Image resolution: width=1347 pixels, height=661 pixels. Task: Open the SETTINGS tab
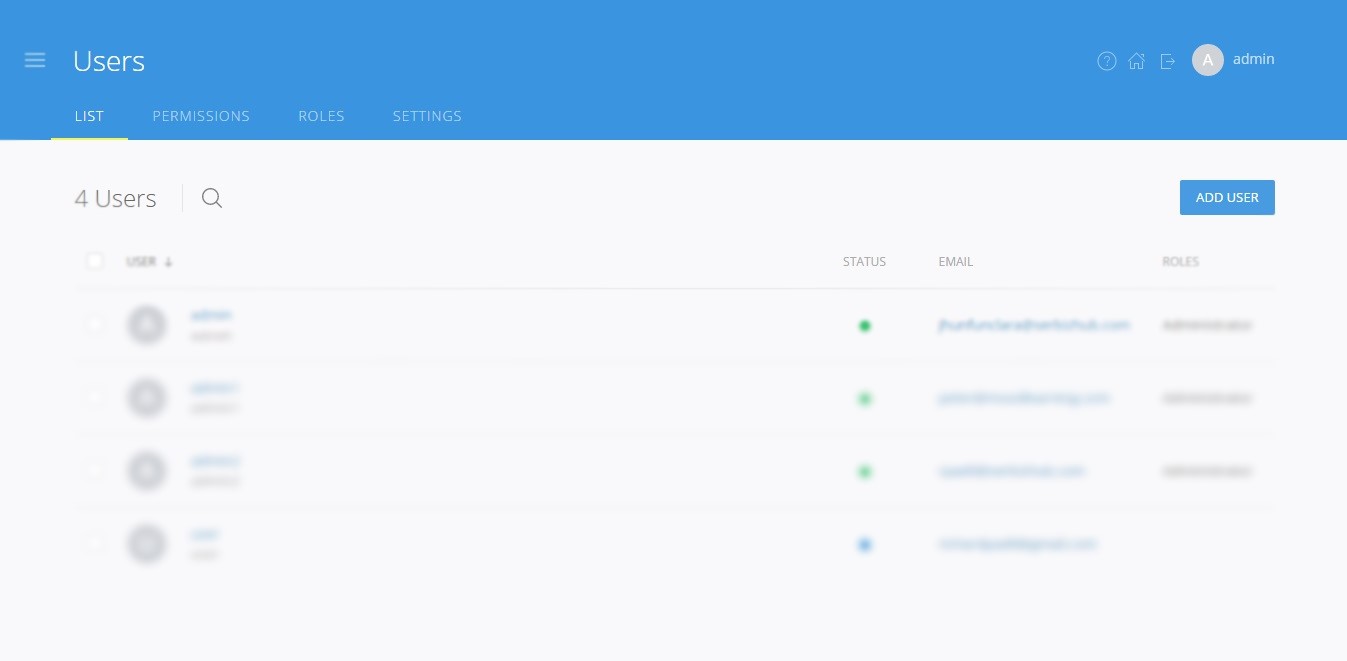coord(427,116)
